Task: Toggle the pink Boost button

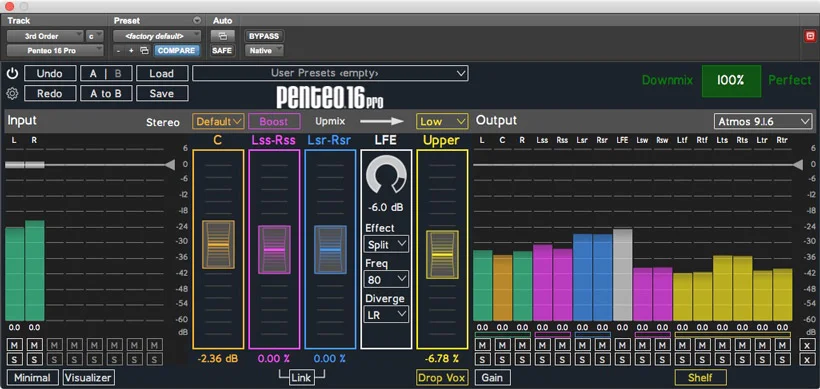Action: (x=274, y=121)
